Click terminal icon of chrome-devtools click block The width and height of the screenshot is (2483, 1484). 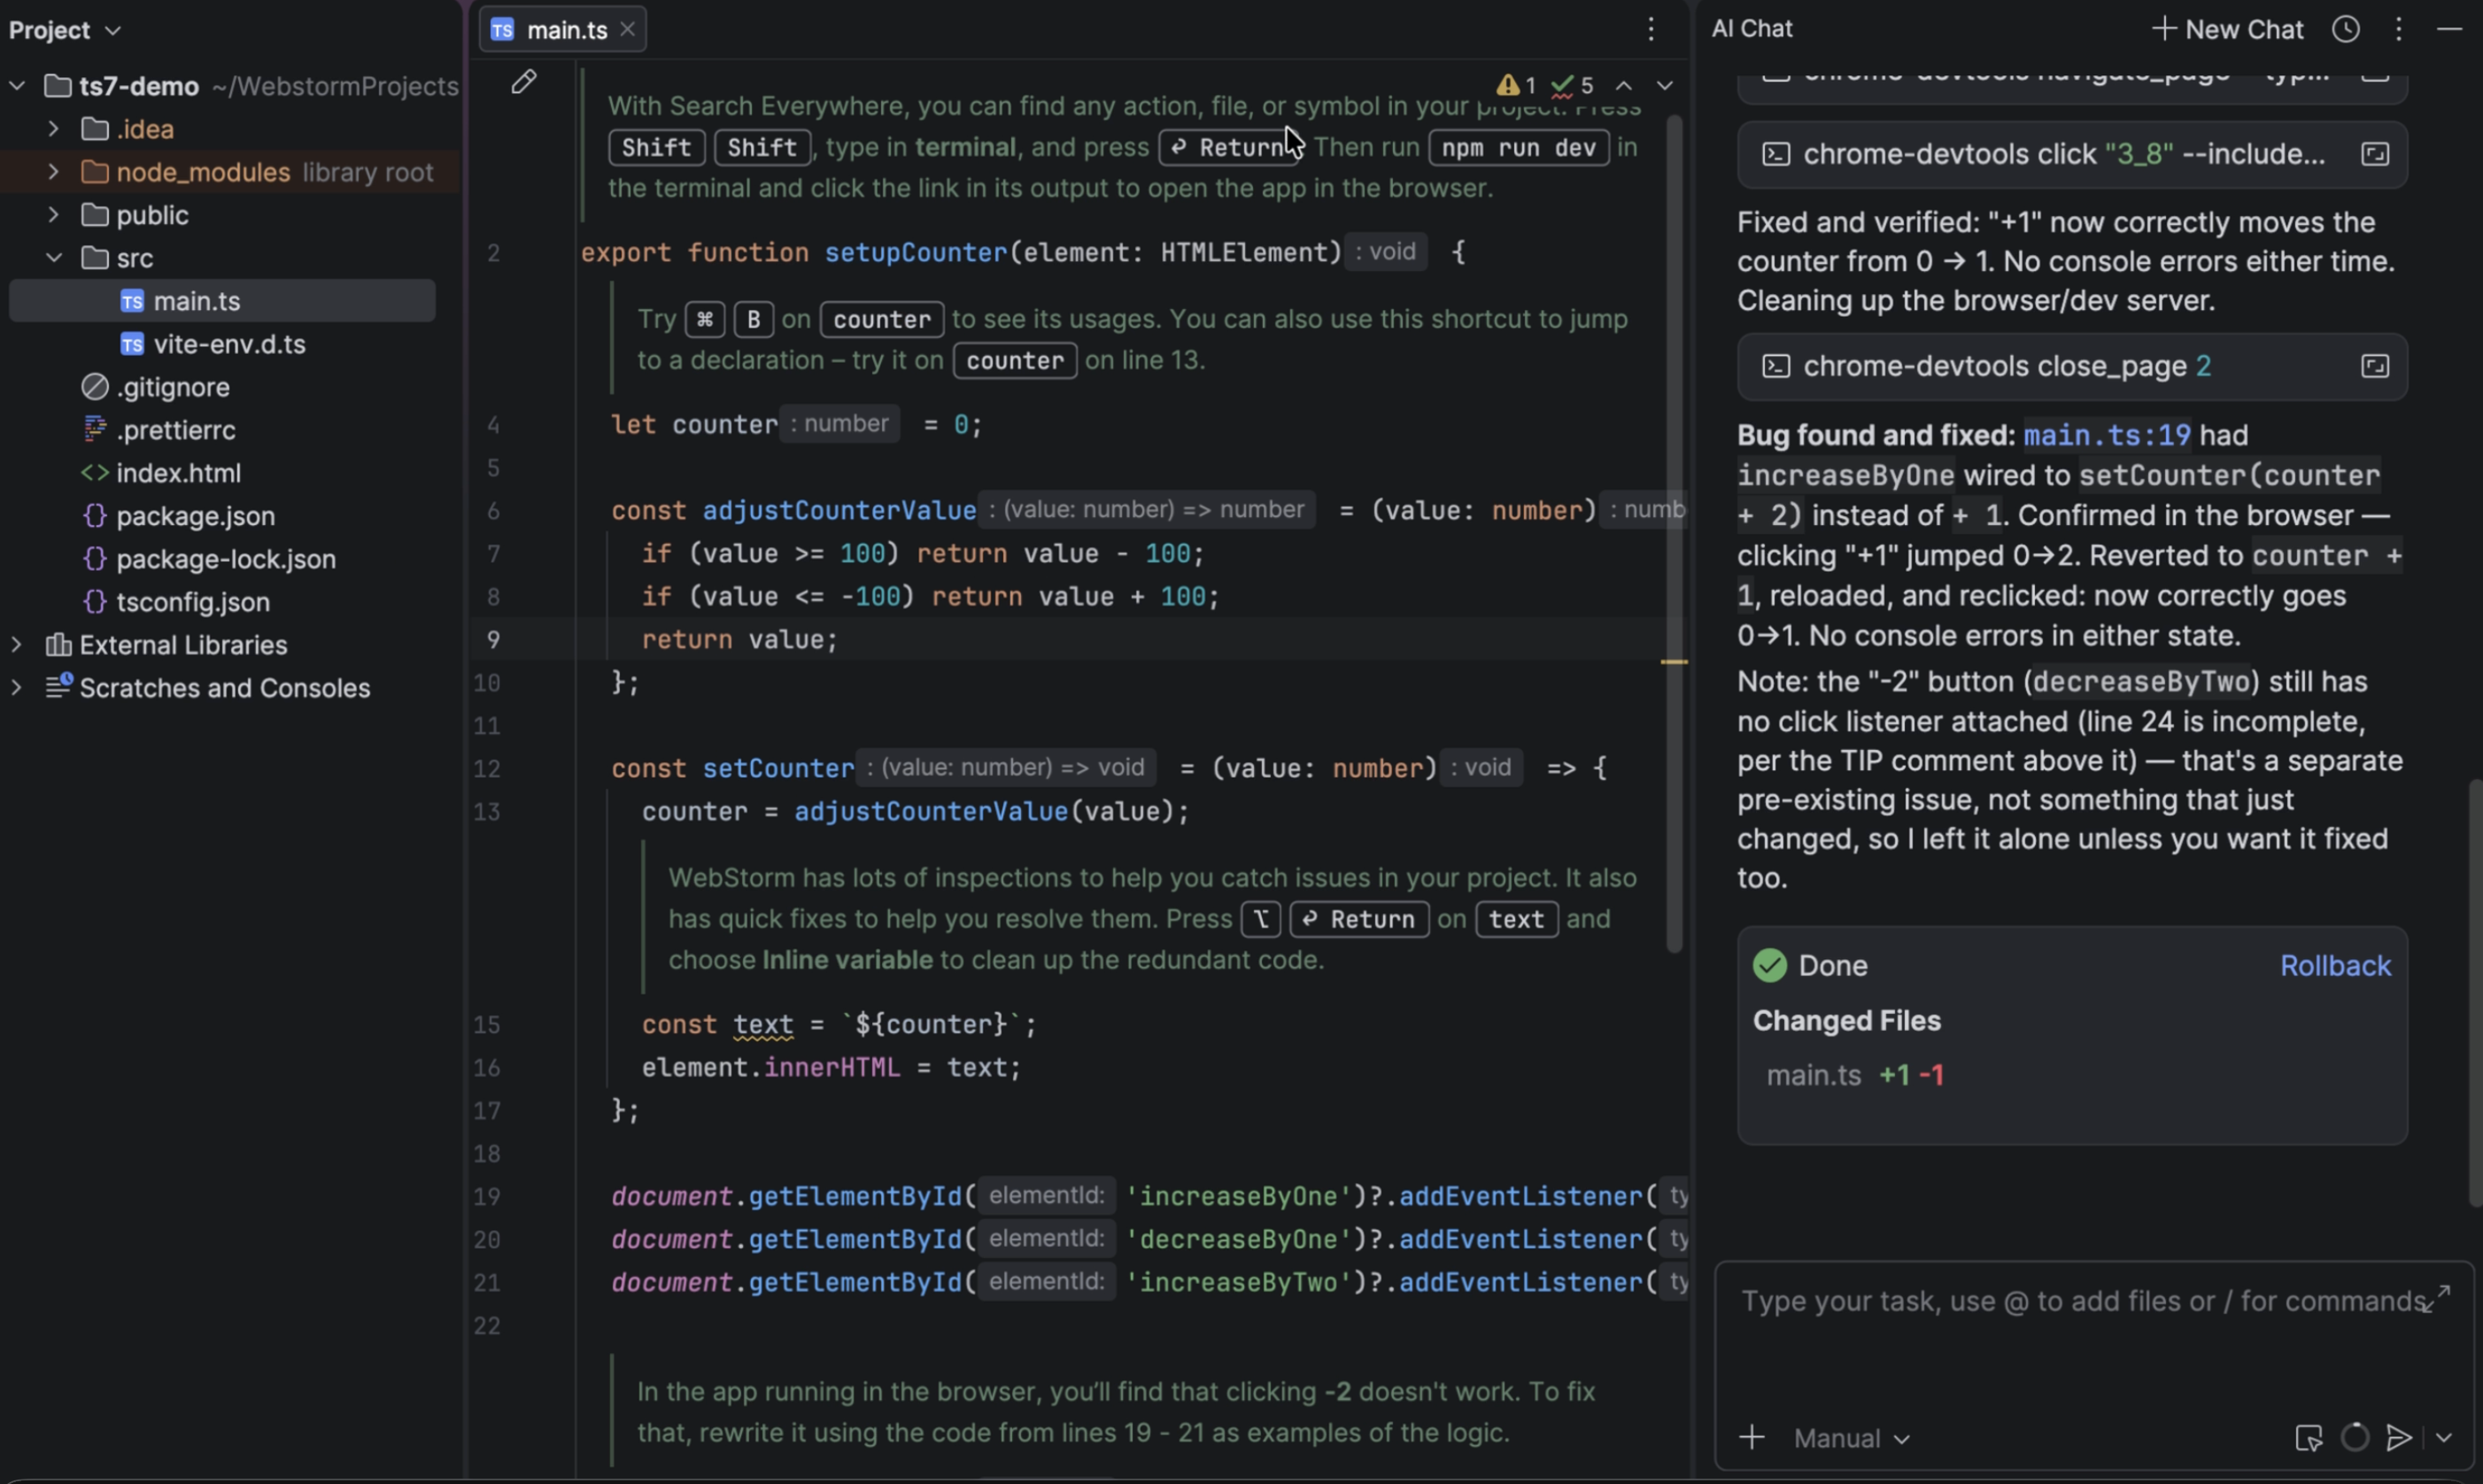1776,154
